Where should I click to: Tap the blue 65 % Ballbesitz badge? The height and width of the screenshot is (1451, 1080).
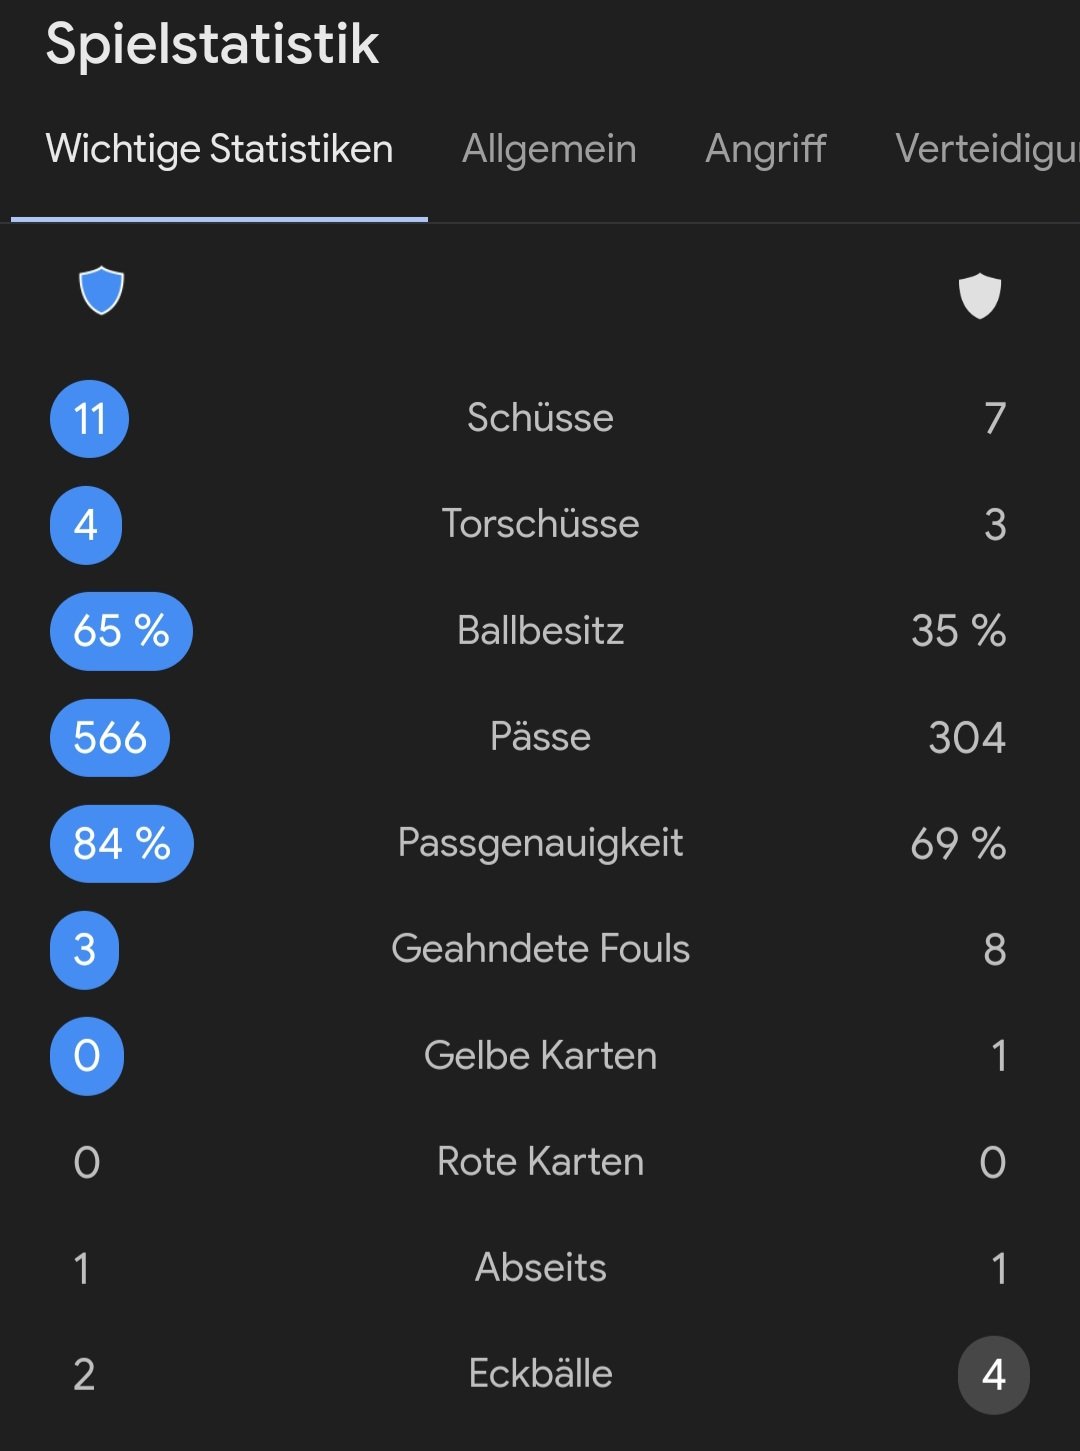121,631
